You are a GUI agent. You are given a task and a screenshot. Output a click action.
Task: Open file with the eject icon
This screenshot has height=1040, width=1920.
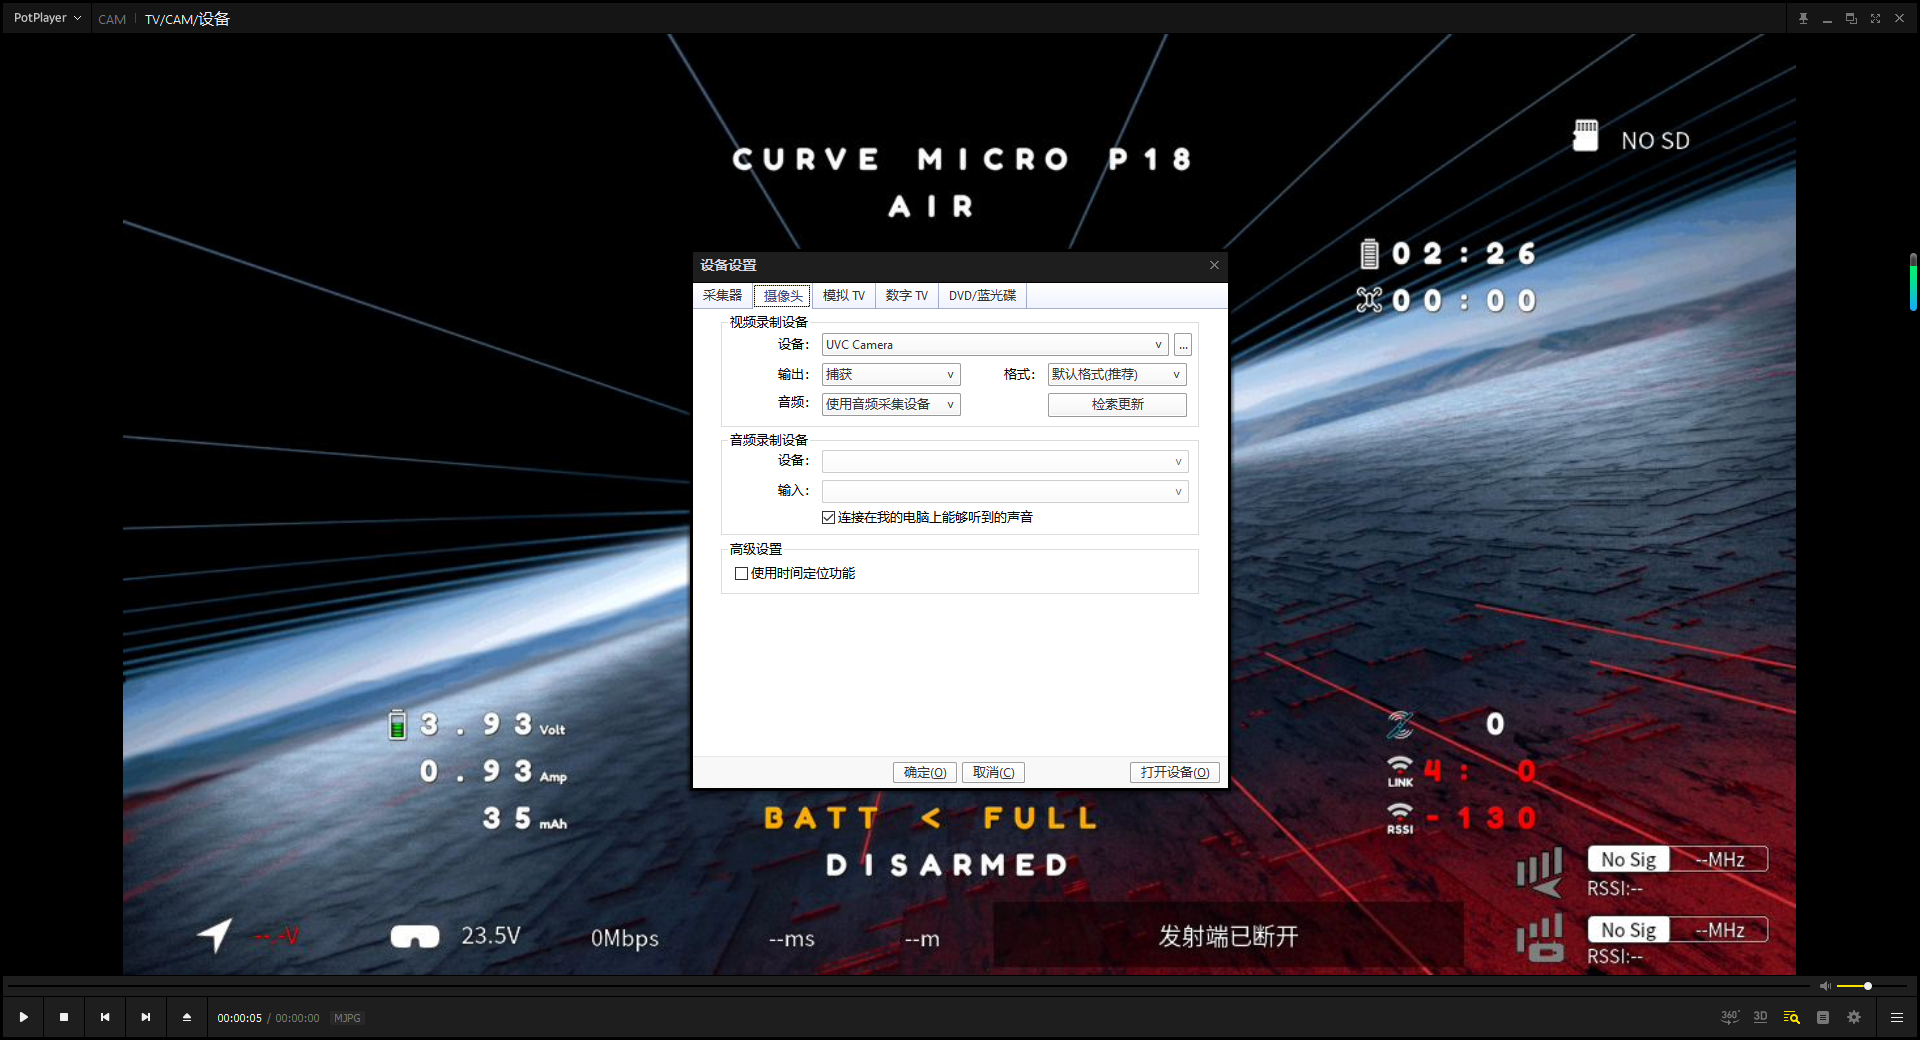(187, 1017)
